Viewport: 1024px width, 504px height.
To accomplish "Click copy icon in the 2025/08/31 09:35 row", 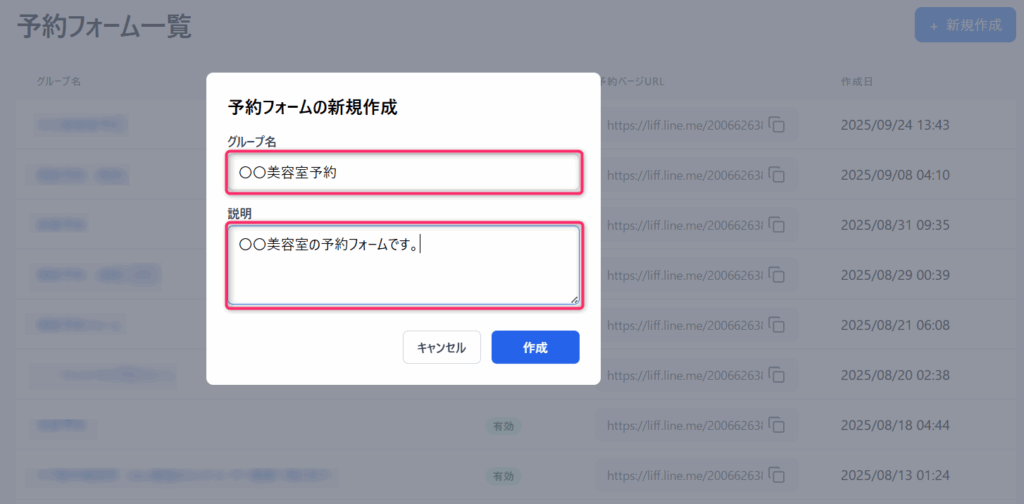I will [x=777, y=225].
